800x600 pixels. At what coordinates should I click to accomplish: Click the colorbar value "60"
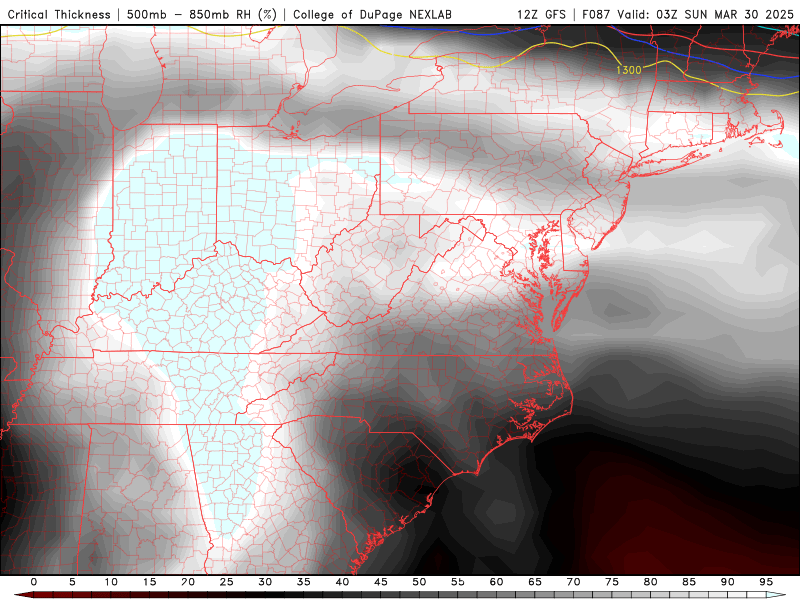point(496,582)
